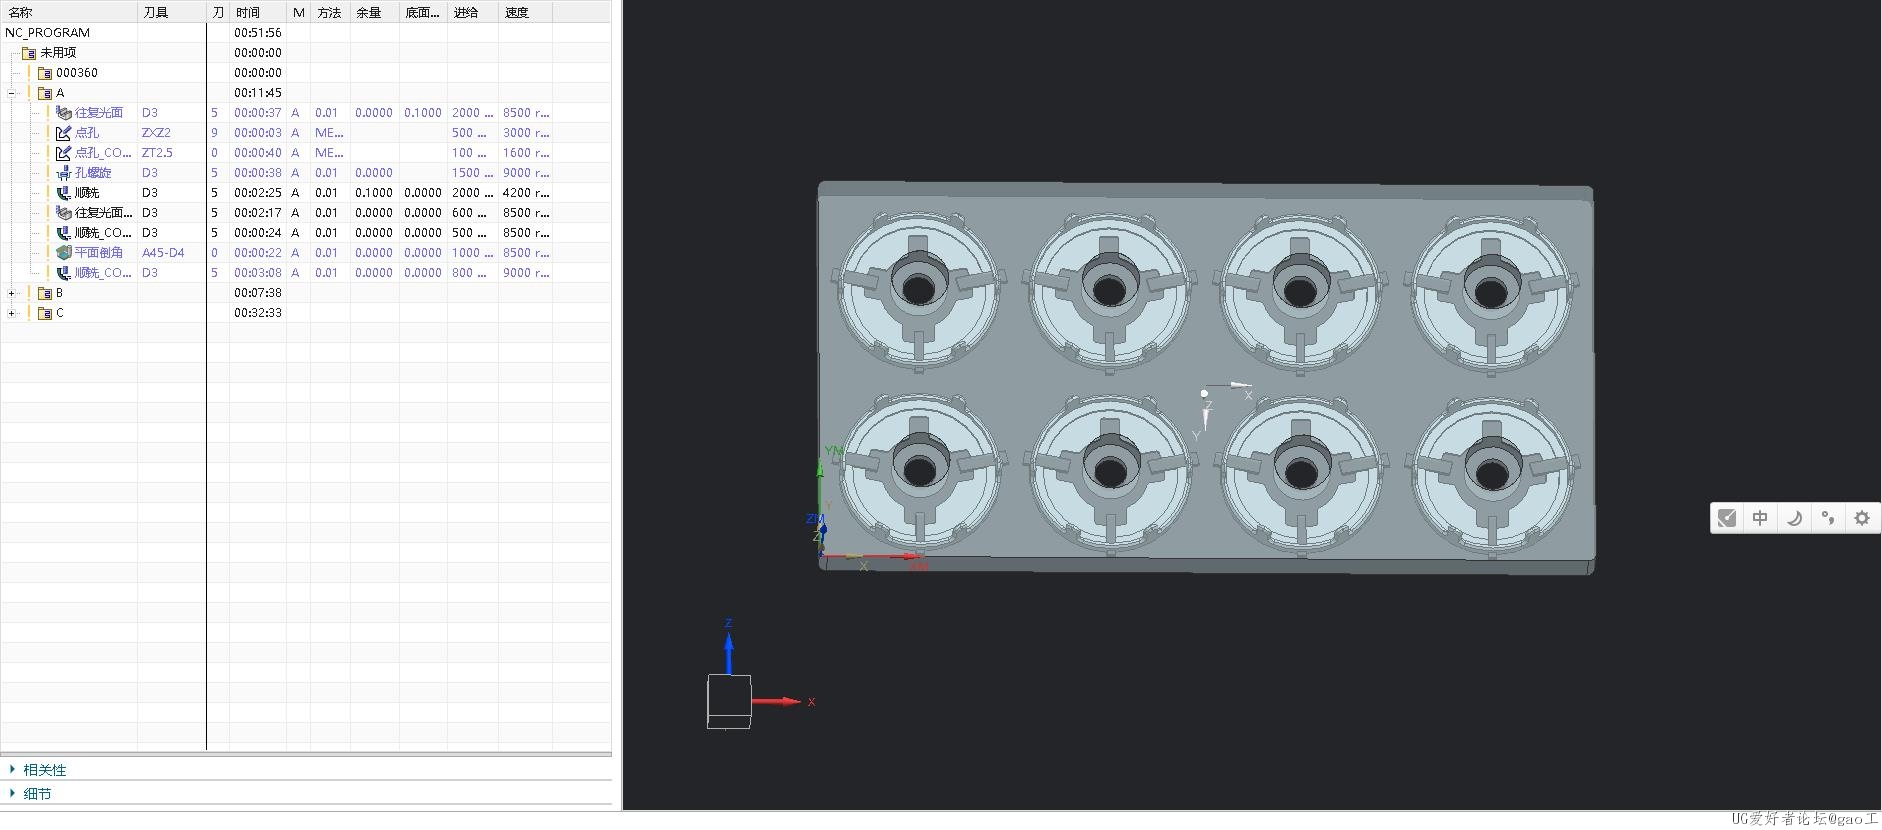Click the 顺铣_CO operation icon at 00:03:08
Screen dimensions: 1882x830
click(x=64, y=273)
